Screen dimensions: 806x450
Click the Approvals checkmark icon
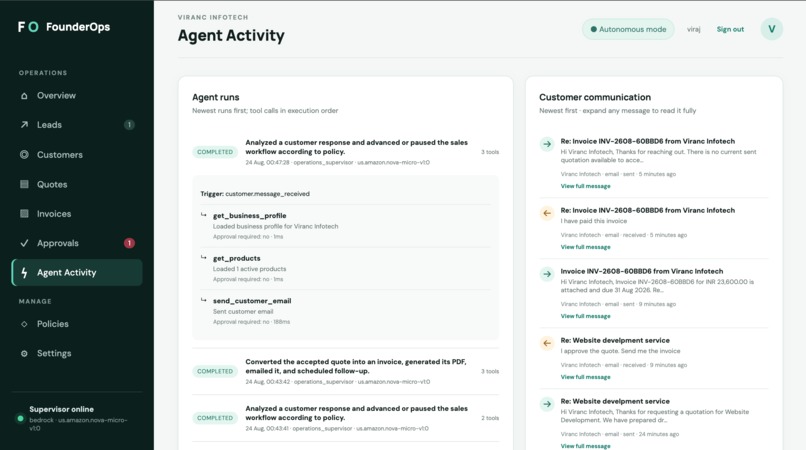tap(24, 243)
